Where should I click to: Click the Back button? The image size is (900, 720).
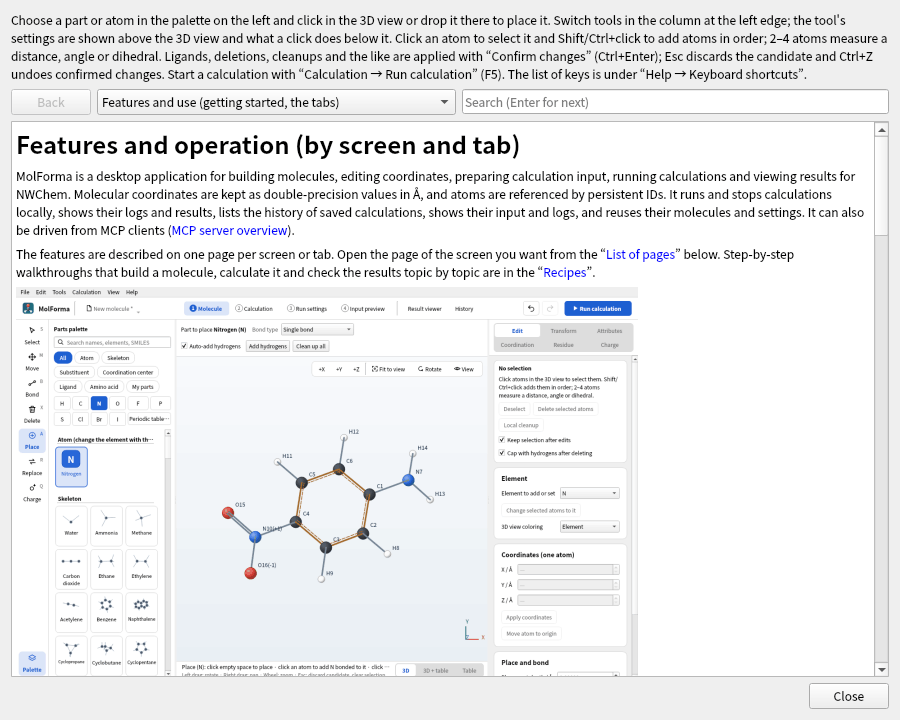(51, 102)
